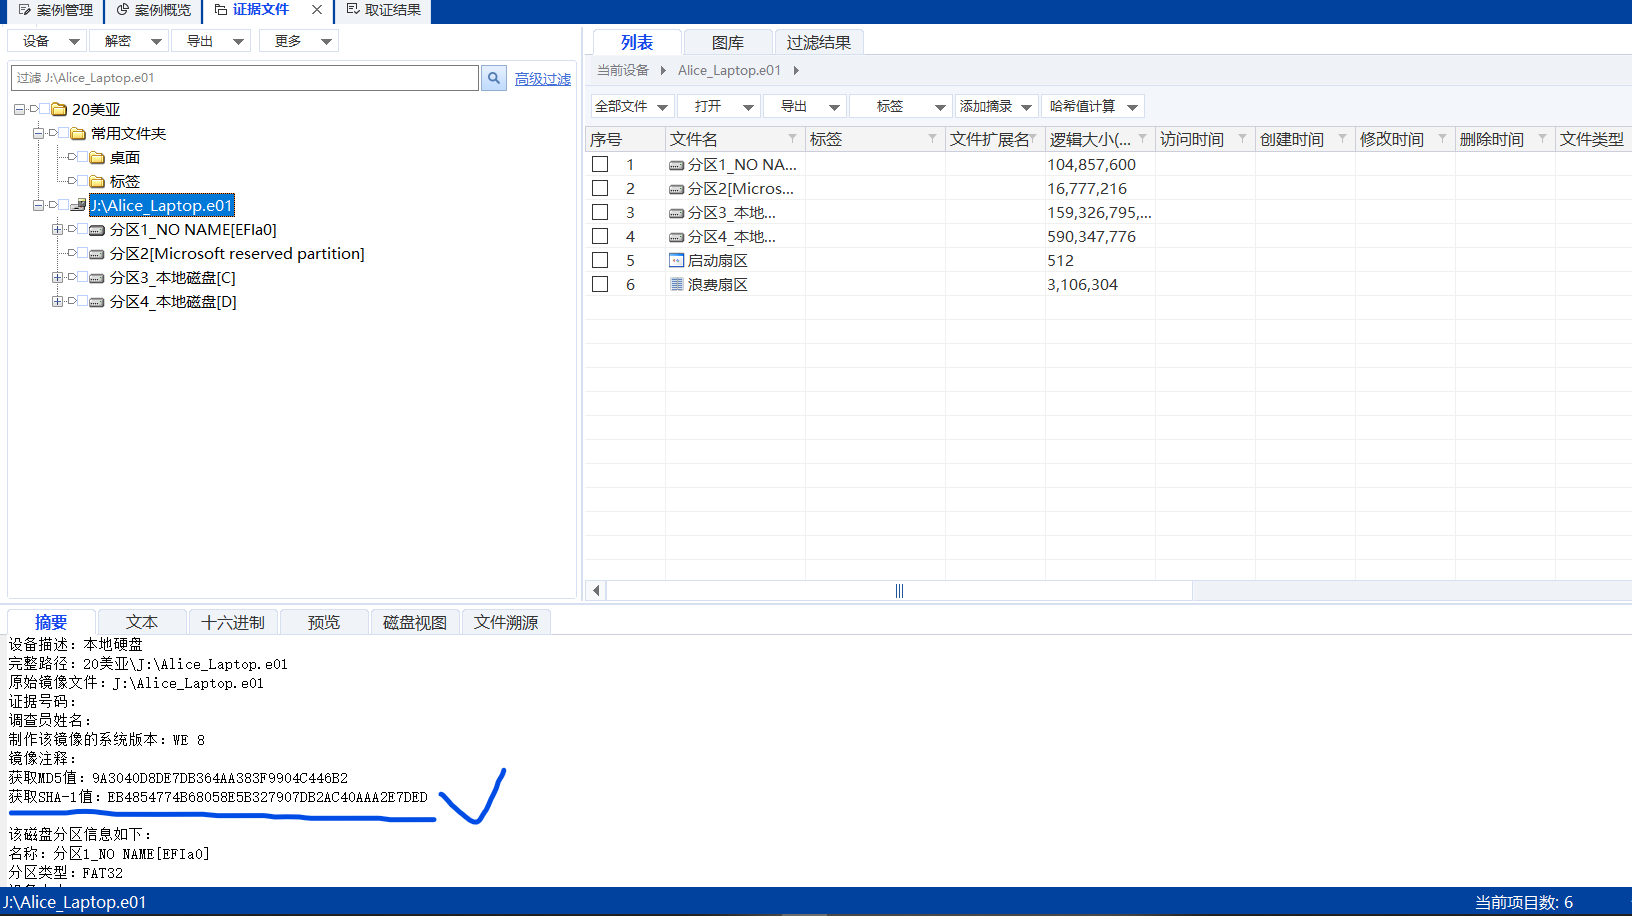Screen dimensions: 1632x916
Task: Click the wasted sector icon beside 浪费扇区
Action: (675, 284)
